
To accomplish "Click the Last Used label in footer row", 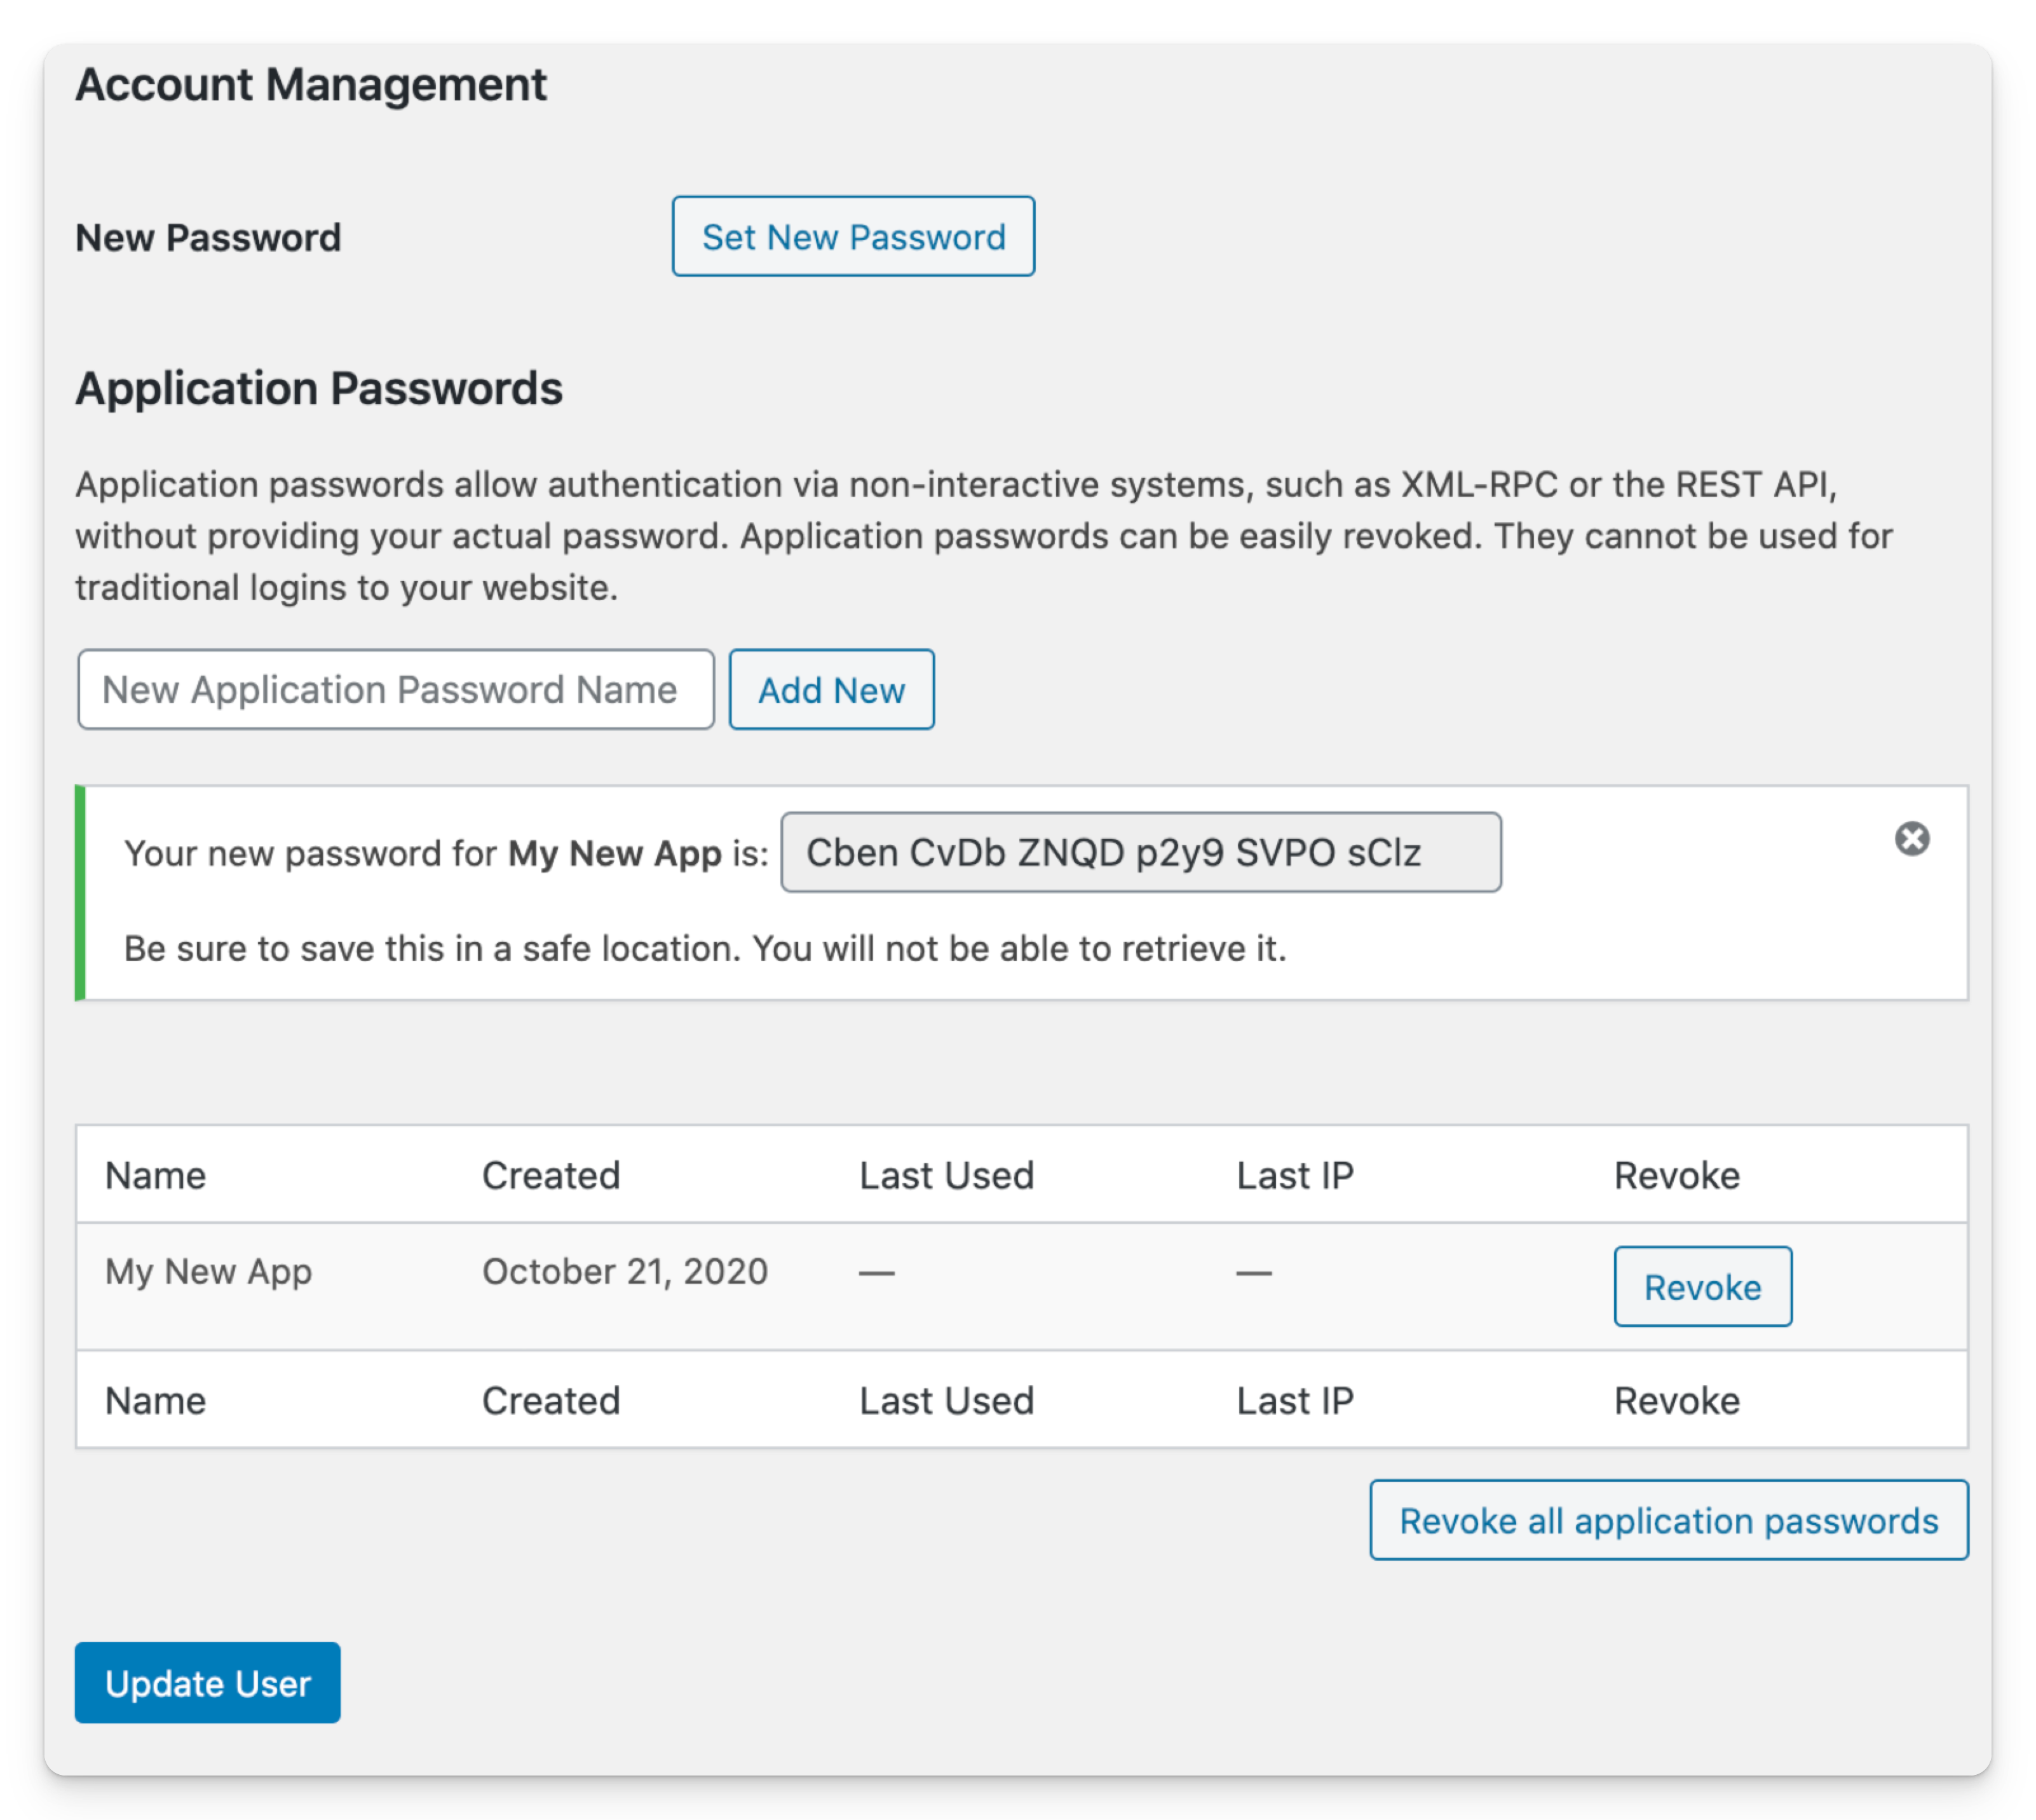I will click(946, 1400).
